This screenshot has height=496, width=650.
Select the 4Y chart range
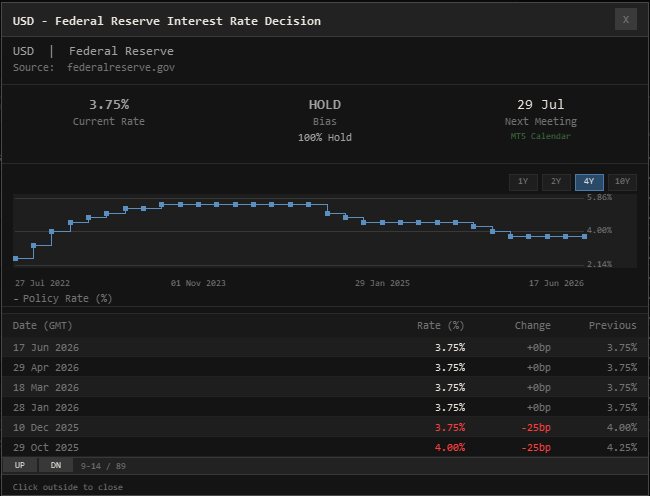point(589,181)
